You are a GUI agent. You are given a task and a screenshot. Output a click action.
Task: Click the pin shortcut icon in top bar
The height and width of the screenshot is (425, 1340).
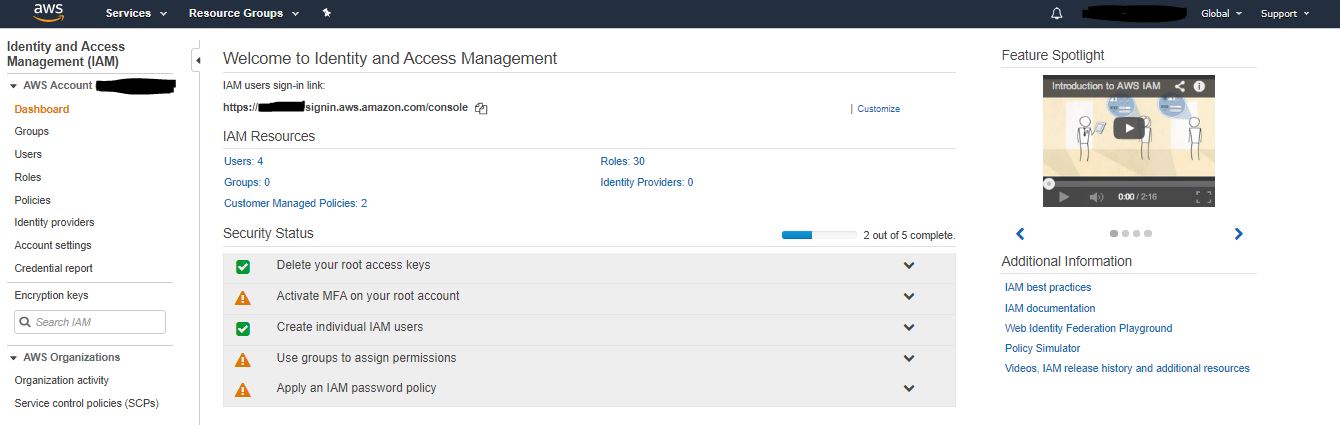[x=327, y=13]
